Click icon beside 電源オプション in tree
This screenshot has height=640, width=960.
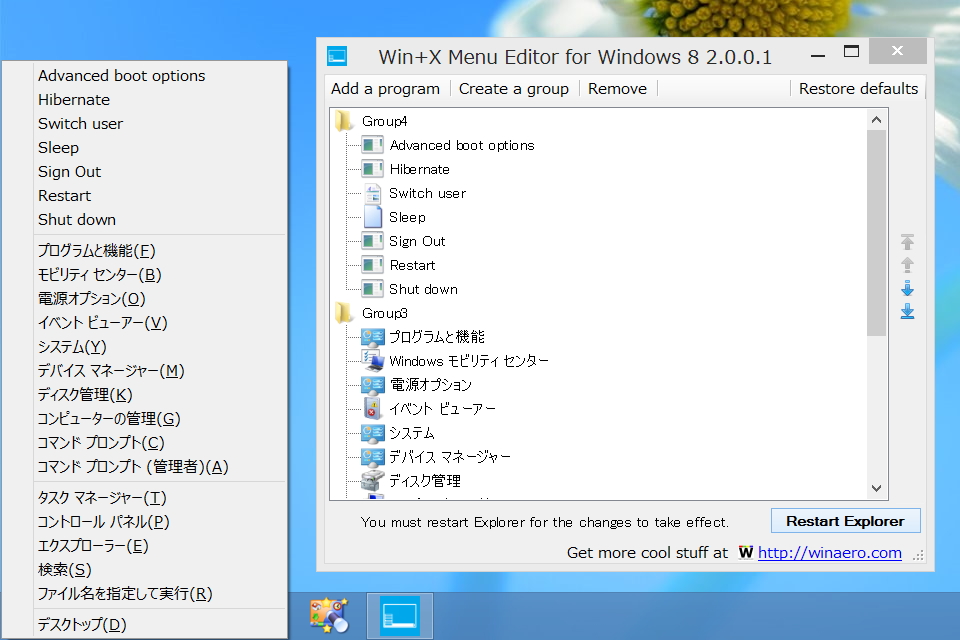pyautogui.click(x=372, y=385)
